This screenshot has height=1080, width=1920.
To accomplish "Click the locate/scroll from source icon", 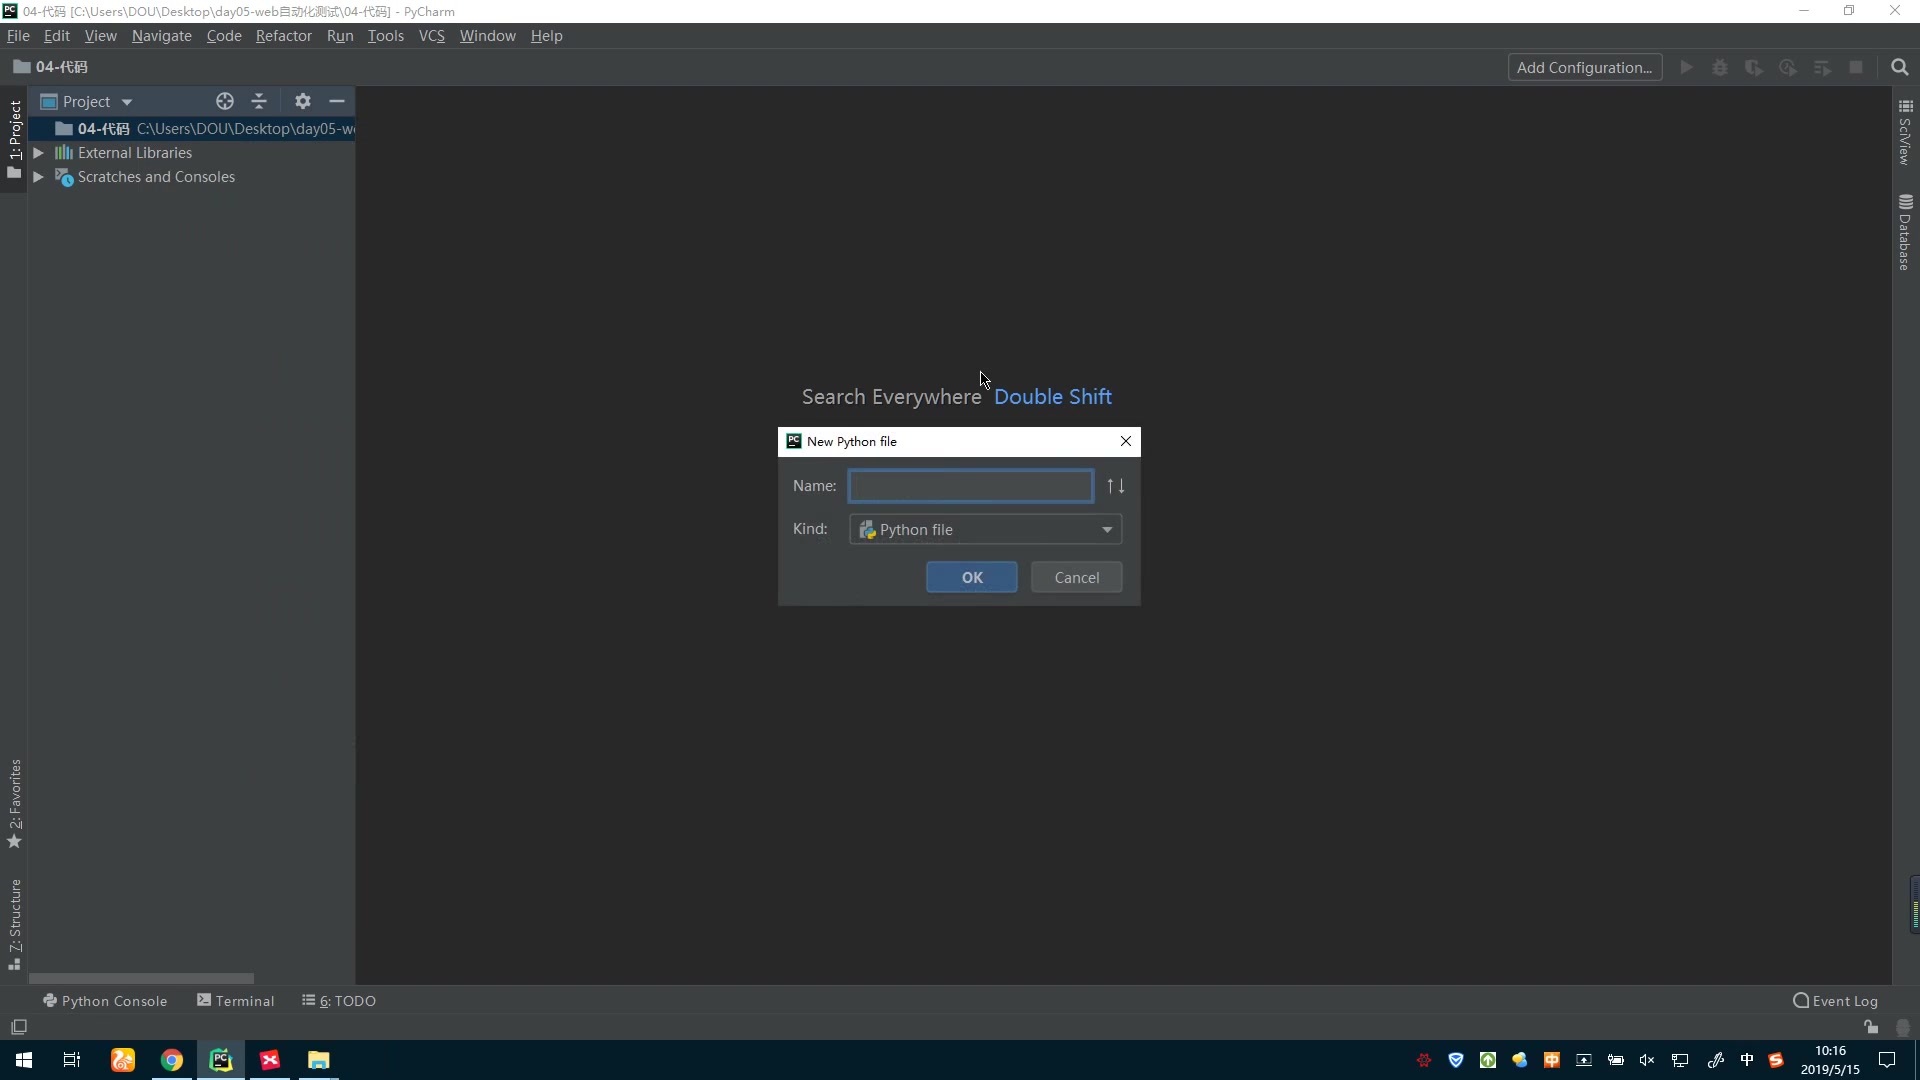I will 225,101.
